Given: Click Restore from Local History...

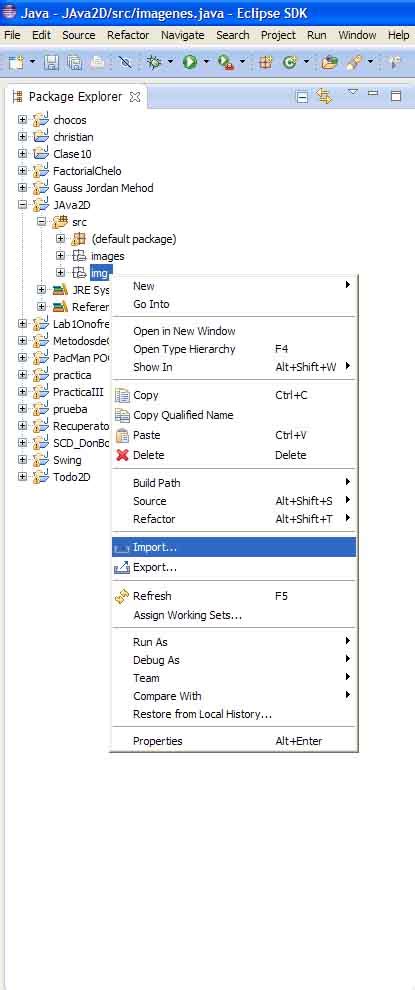Looking at the screenshot, I should (234, 714).
